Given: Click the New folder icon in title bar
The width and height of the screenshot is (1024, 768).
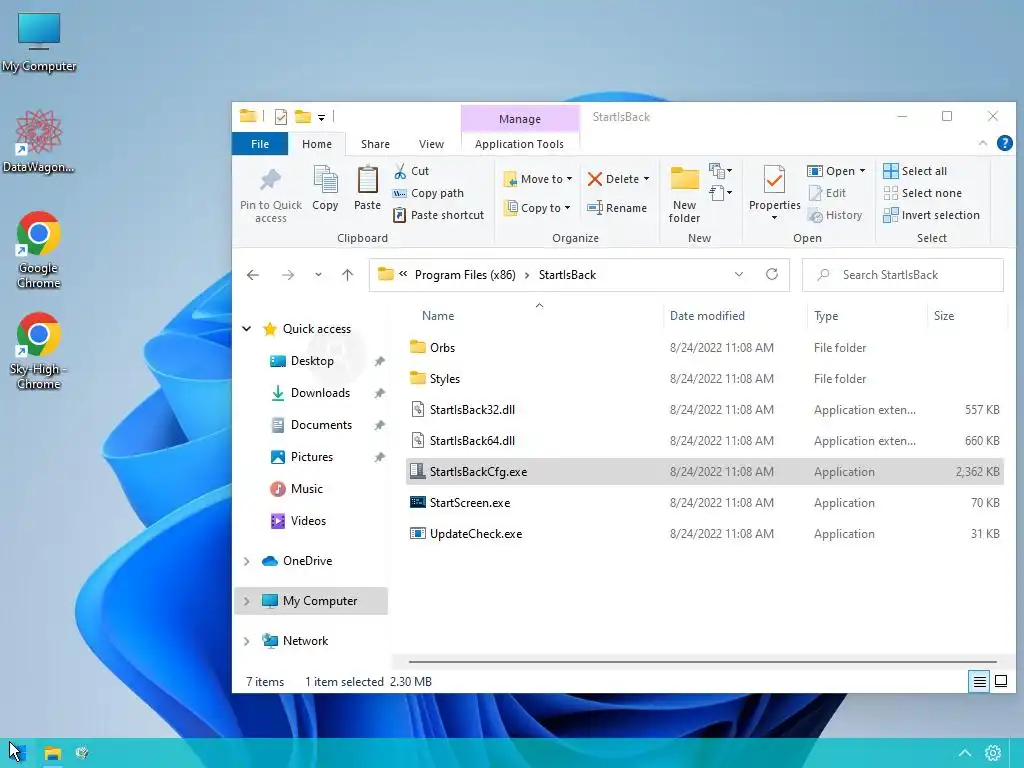Looking at the screenshot, I should 302,117.
